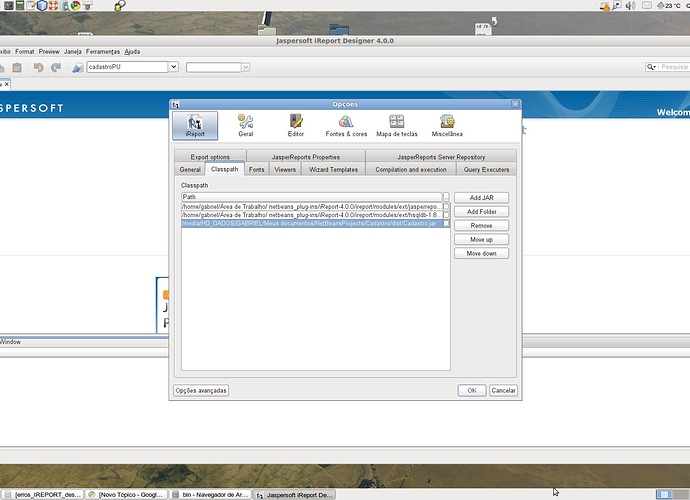Tick checkbox for jasperreports classpath entry
Screen dimensions: 690x500
tap(446, 206)
